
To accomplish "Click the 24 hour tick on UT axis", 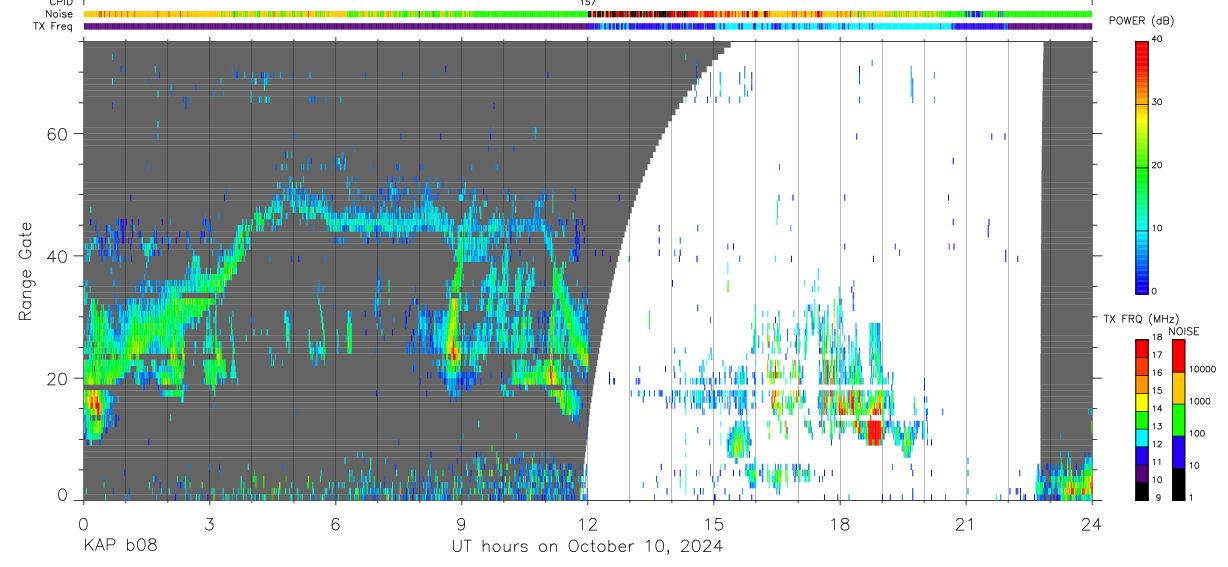I will point(1092,523).
